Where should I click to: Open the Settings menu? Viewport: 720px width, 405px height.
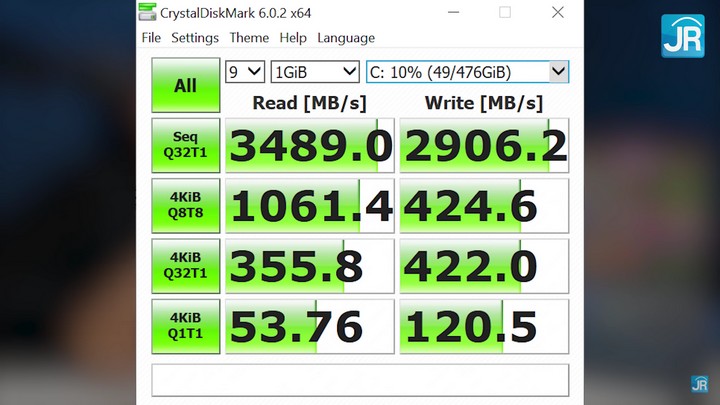[195, 38]
